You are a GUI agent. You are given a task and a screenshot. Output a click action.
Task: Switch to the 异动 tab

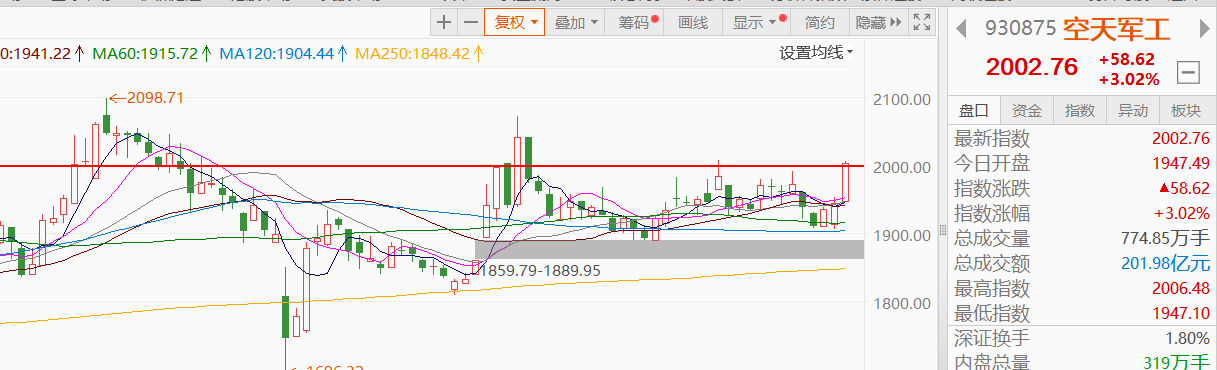1133,111
